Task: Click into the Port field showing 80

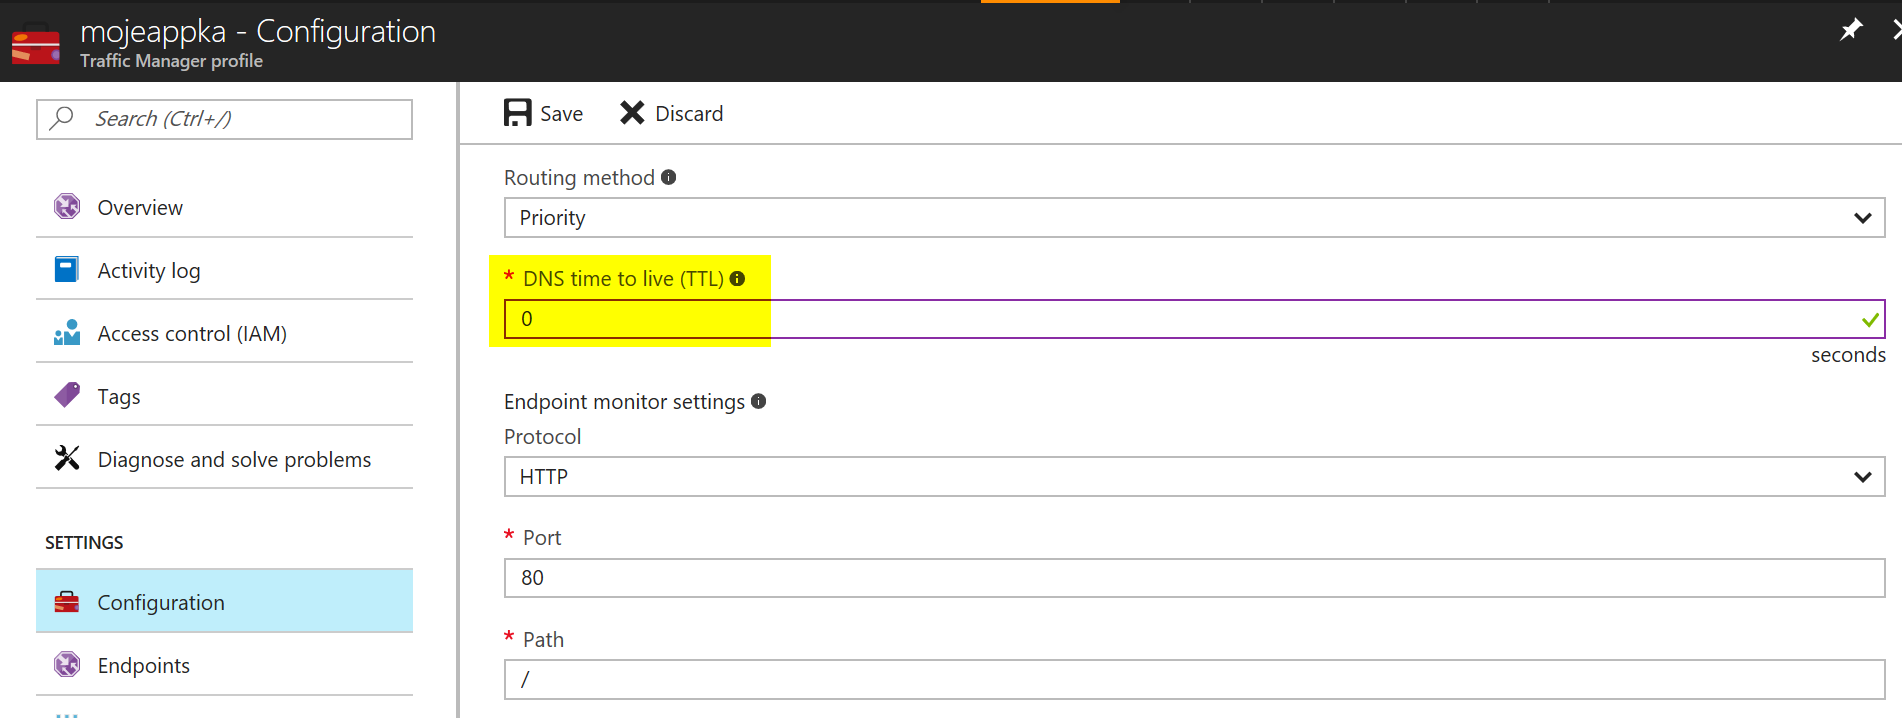Action: (x=1194, y=578)
